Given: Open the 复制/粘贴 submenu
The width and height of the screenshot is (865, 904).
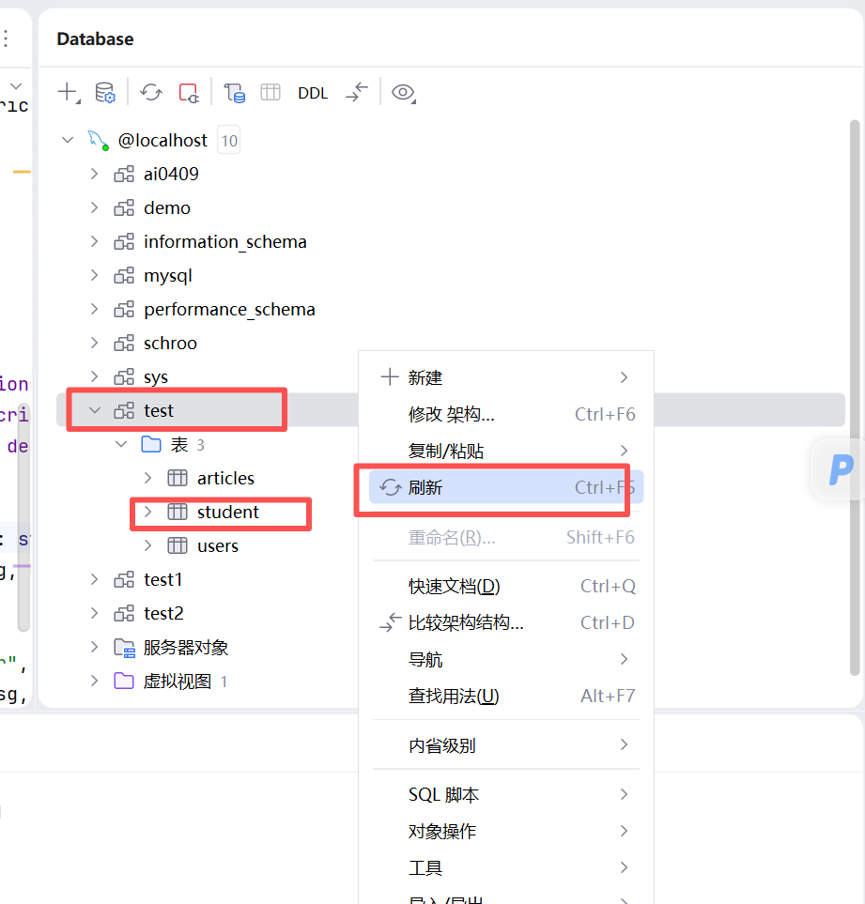Looking at the screenshot, I should (x=506, y=450).
